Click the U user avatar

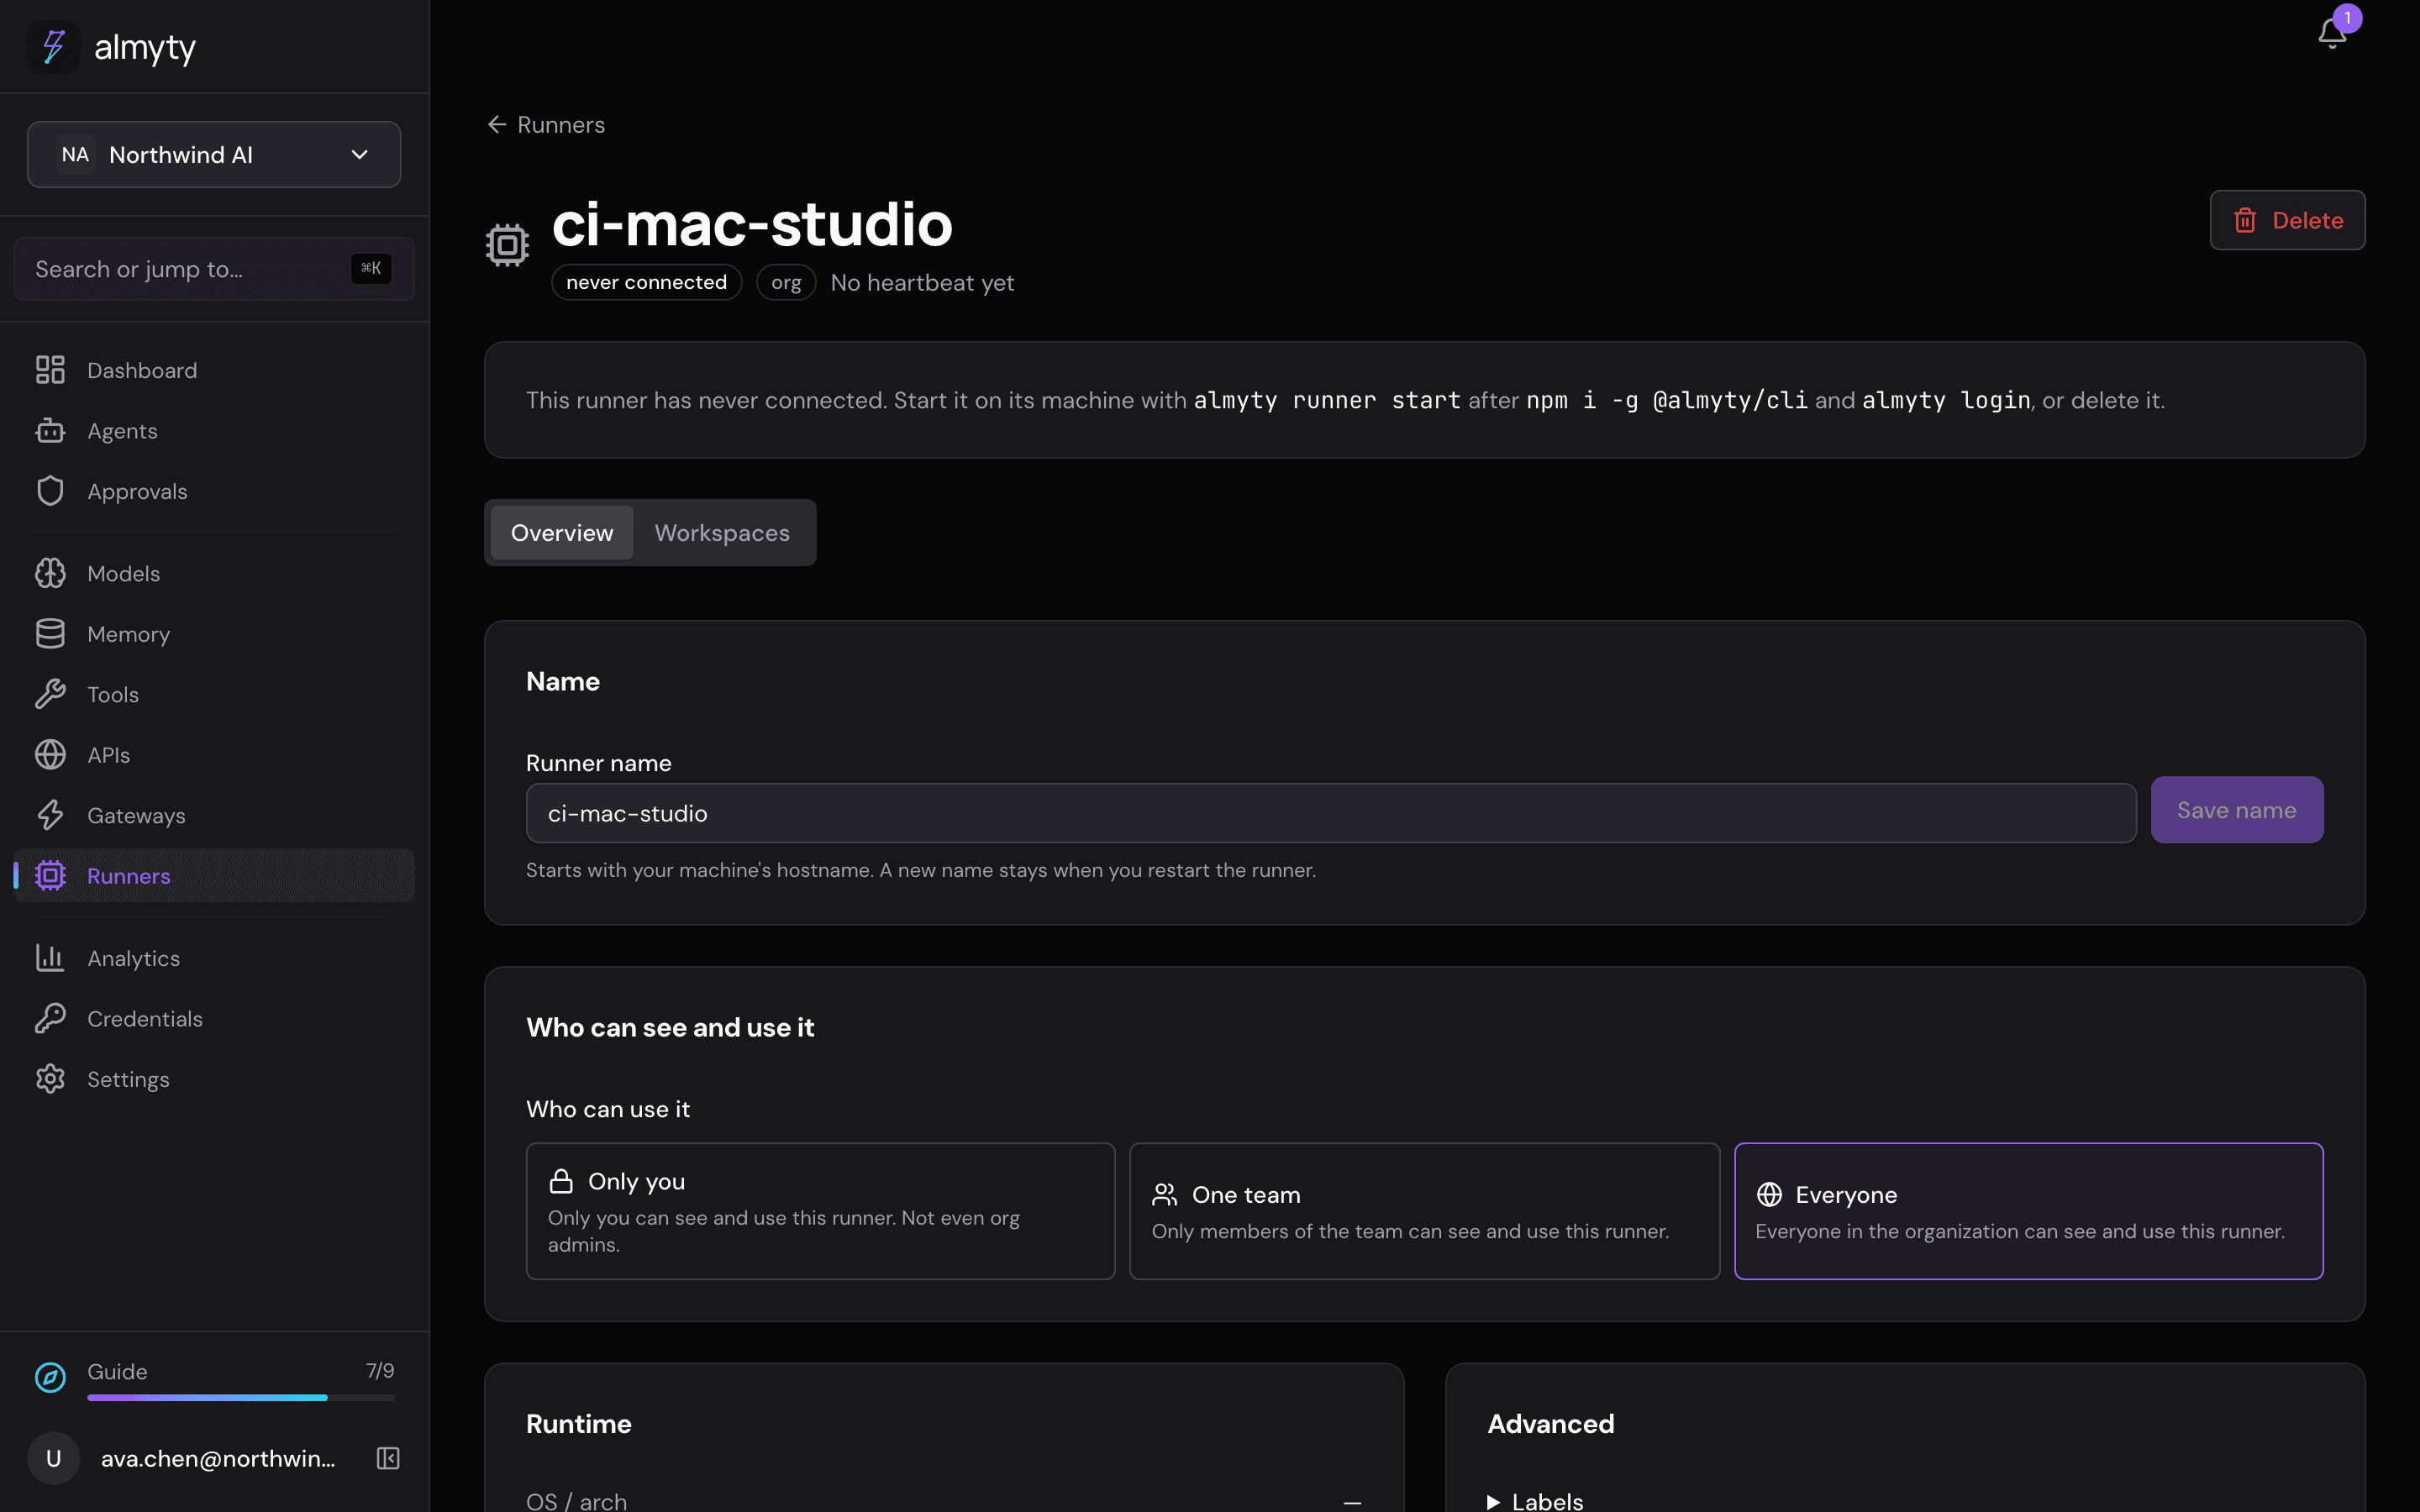tap(54, 1458)
